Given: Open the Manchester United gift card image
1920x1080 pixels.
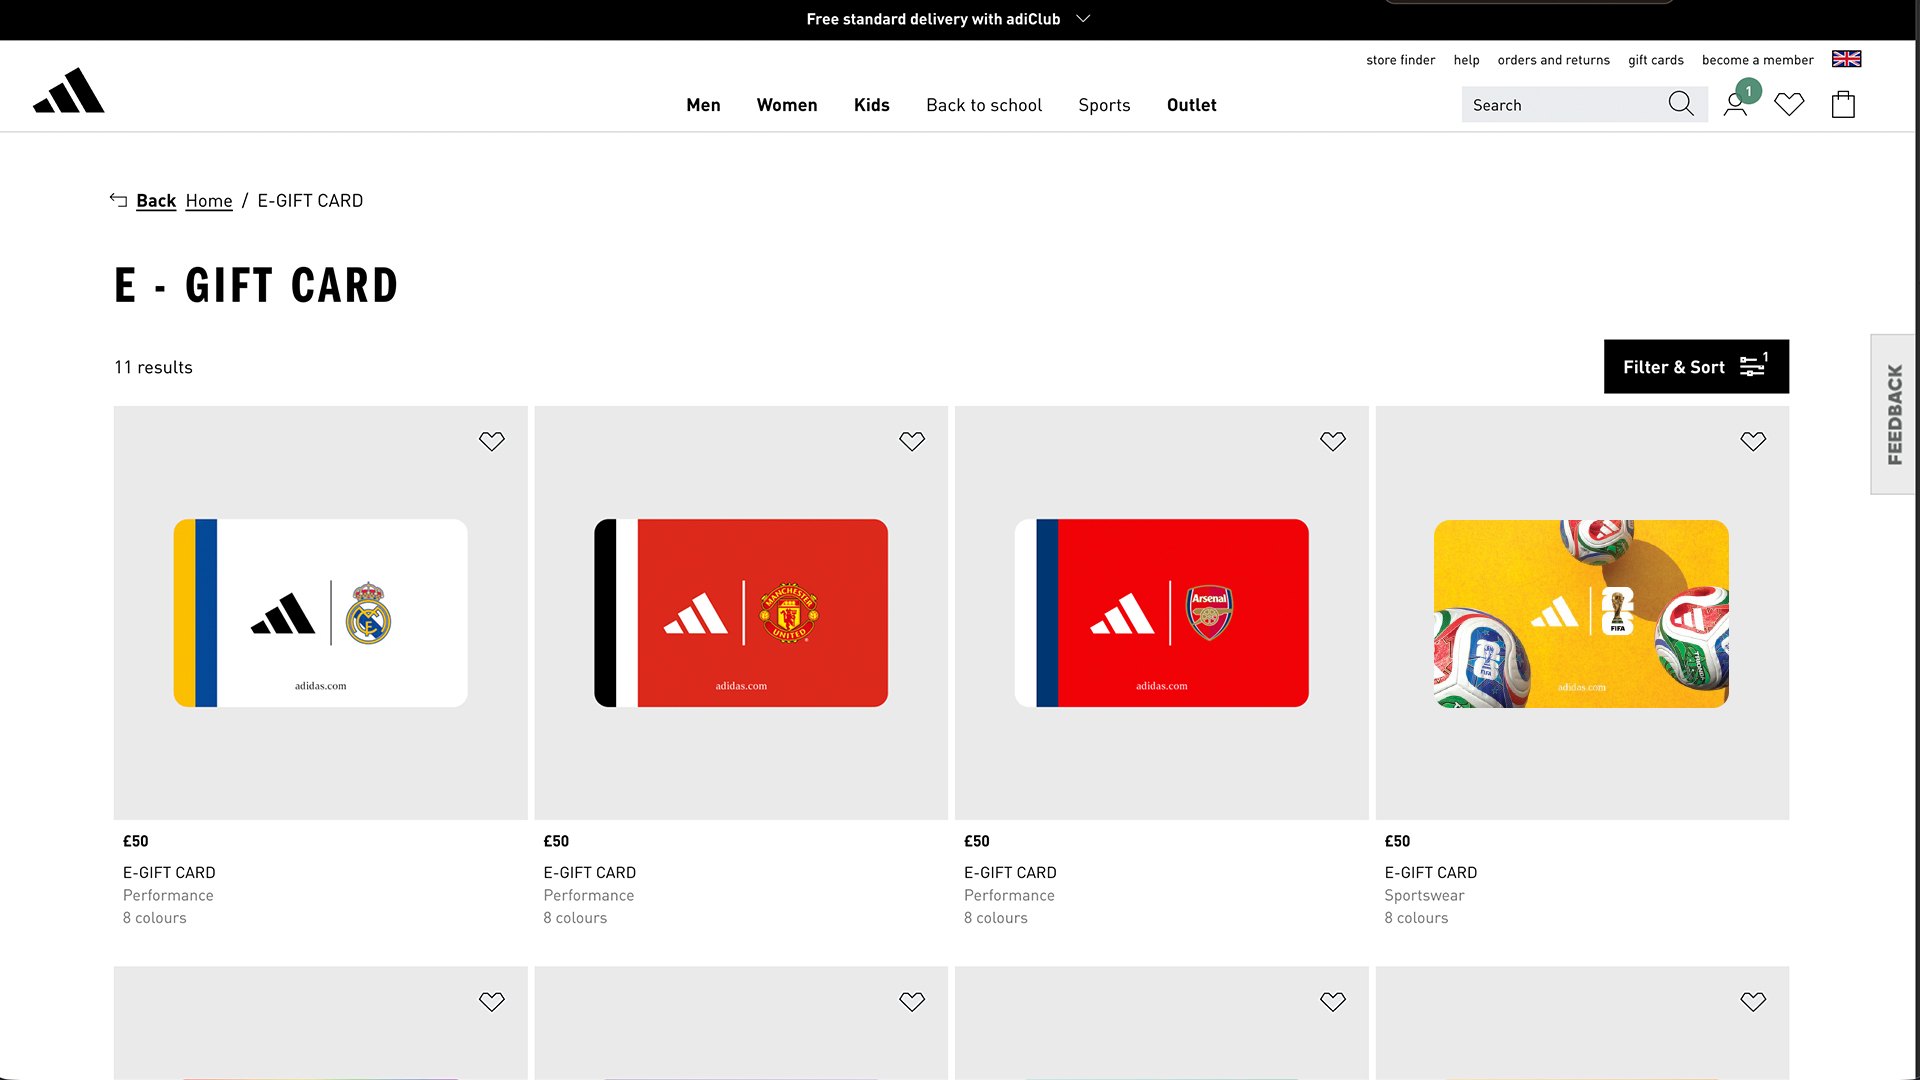Looking at the screenshot, I should (x=741, y=613).
